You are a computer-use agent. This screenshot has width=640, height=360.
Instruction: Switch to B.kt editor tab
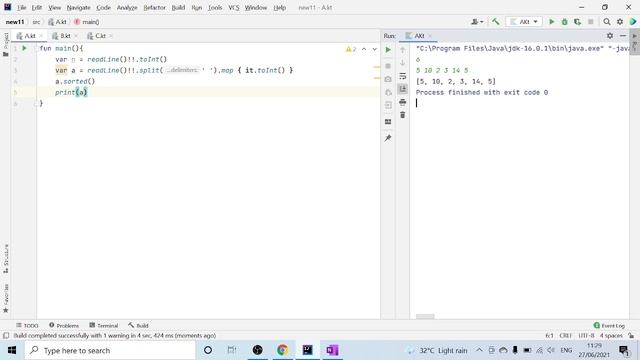pyautogui.click(x=65, y=36)
